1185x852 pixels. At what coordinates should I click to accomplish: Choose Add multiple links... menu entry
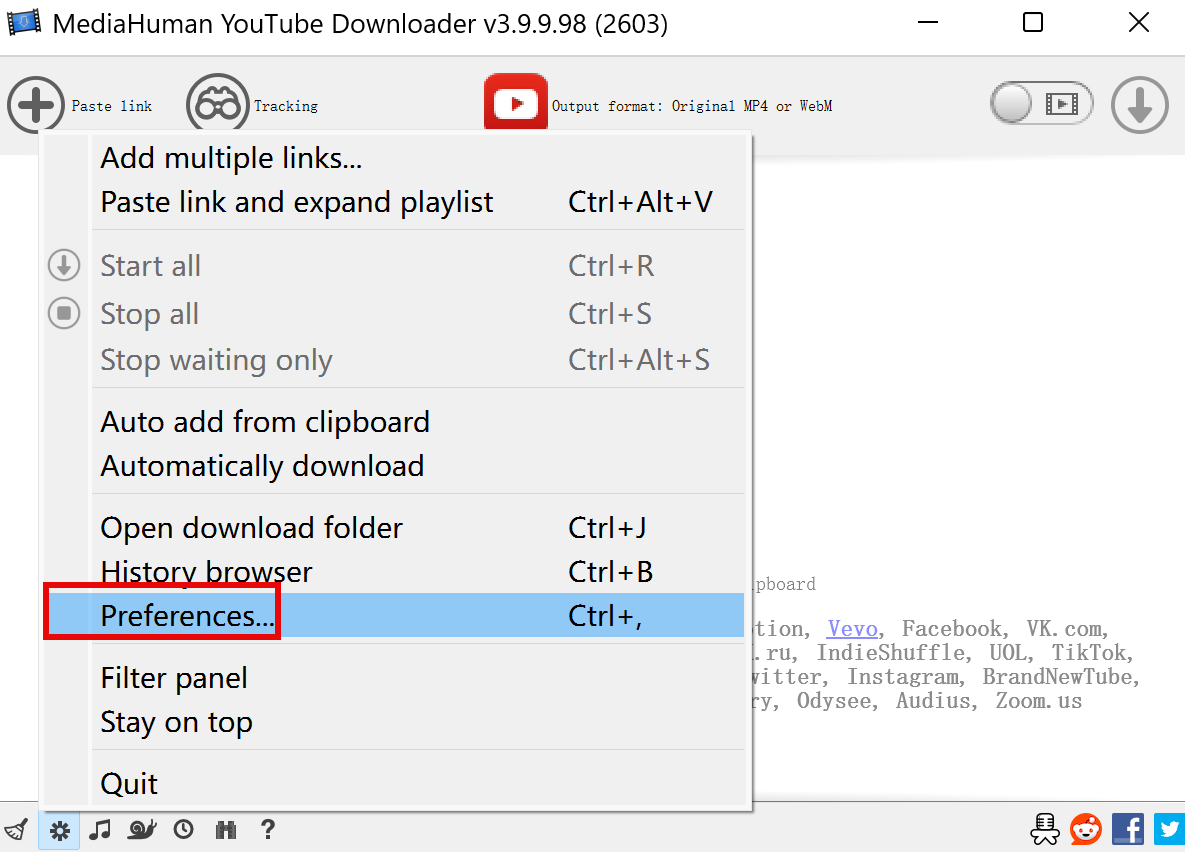pos(231,158)
